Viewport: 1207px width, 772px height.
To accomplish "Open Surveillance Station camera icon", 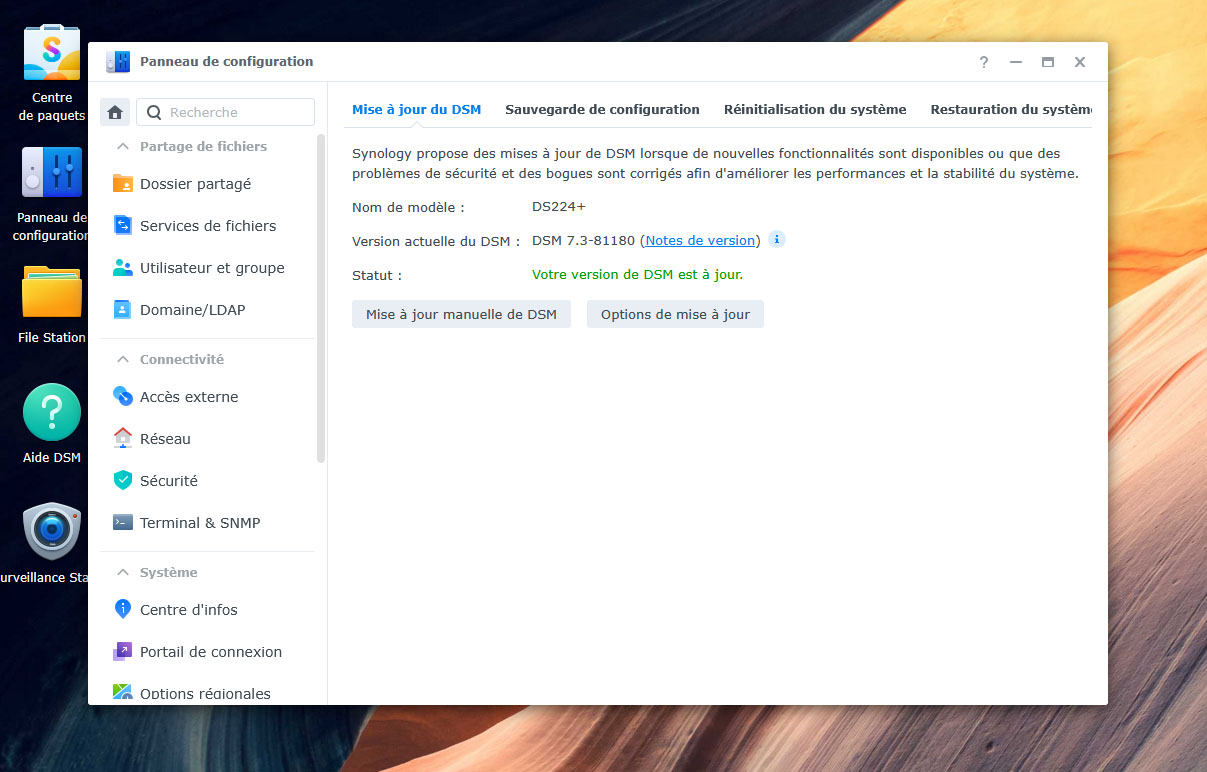I will tap(52, 531).
